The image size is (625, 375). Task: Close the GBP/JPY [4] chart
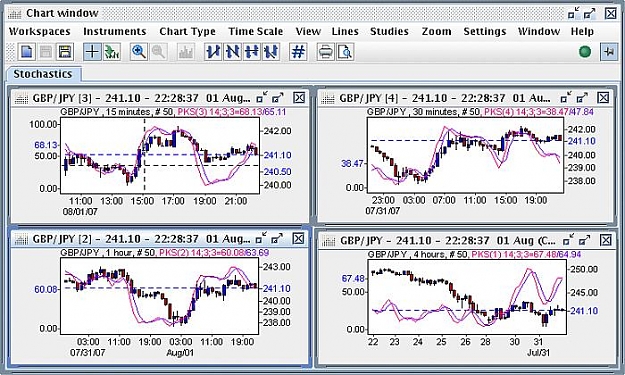coord(603,98)
